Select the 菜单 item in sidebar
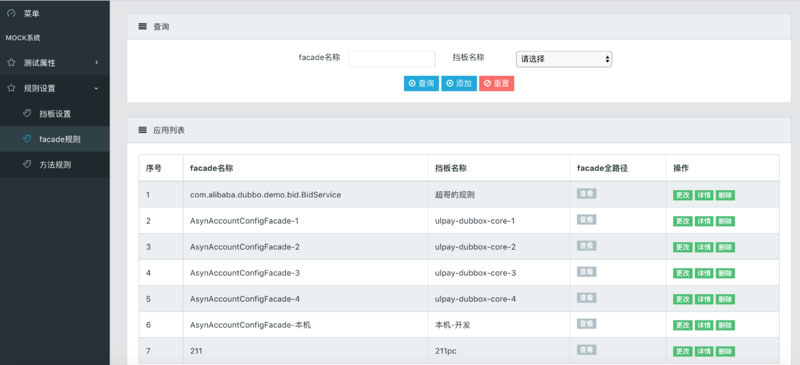The image size is (800, 365). [55, 14]
